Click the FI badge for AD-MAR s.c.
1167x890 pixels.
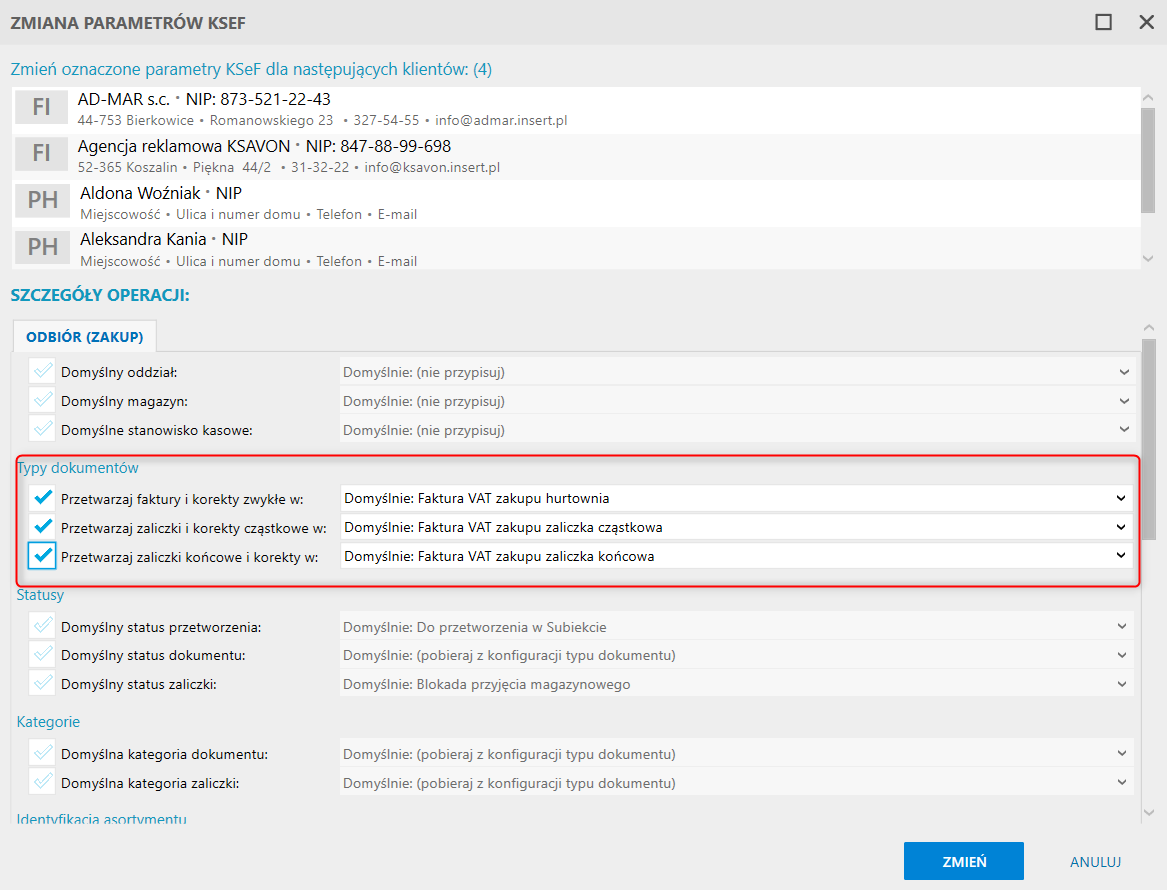[42, 108]
